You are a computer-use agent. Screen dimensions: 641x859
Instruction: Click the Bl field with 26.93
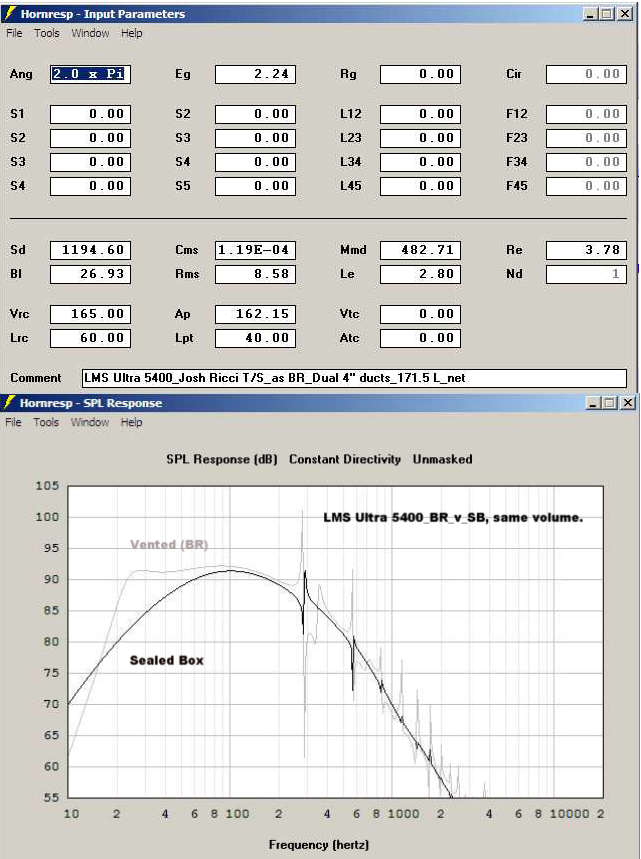pyautogui.click(x=90, y=274)
